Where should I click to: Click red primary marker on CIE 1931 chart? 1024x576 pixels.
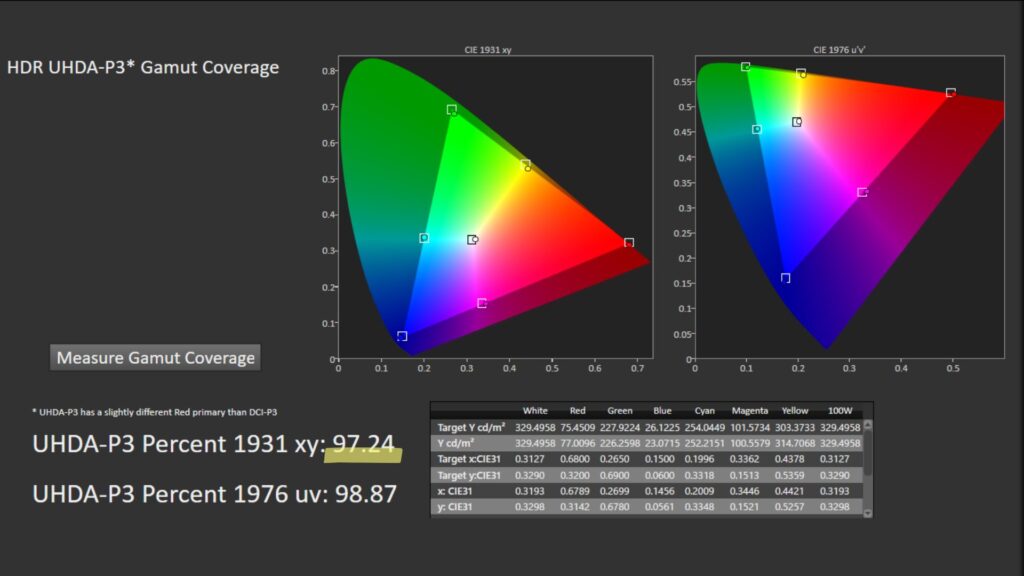[629, 243]
